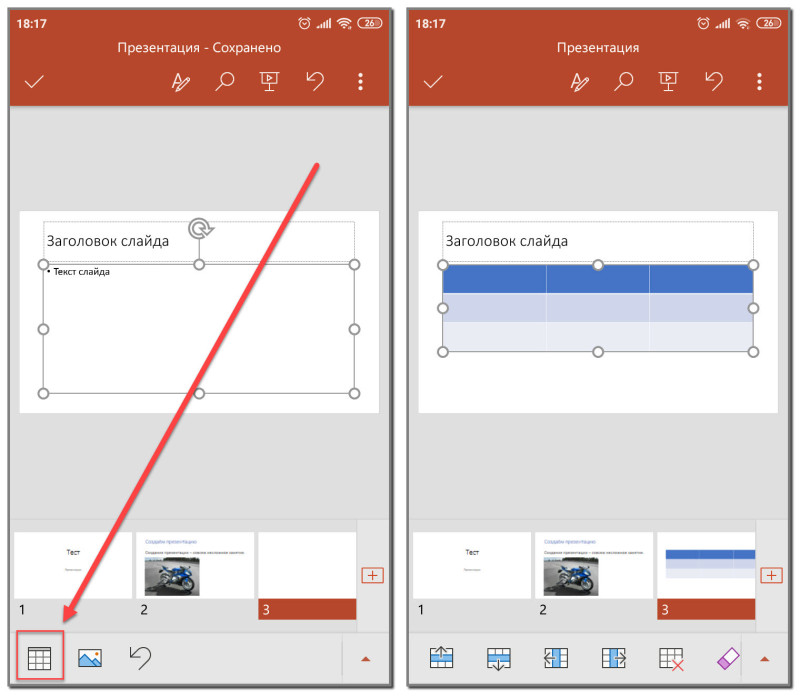Tap the purple eraser clear icon
This screenshot has height=696, width=800.
(728, 658)
